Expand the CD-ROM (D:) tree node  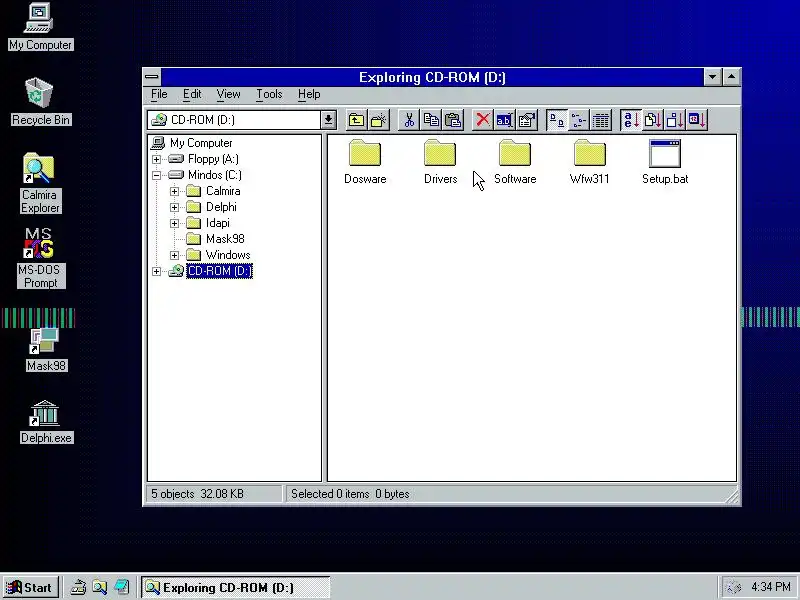coord(157,271)
